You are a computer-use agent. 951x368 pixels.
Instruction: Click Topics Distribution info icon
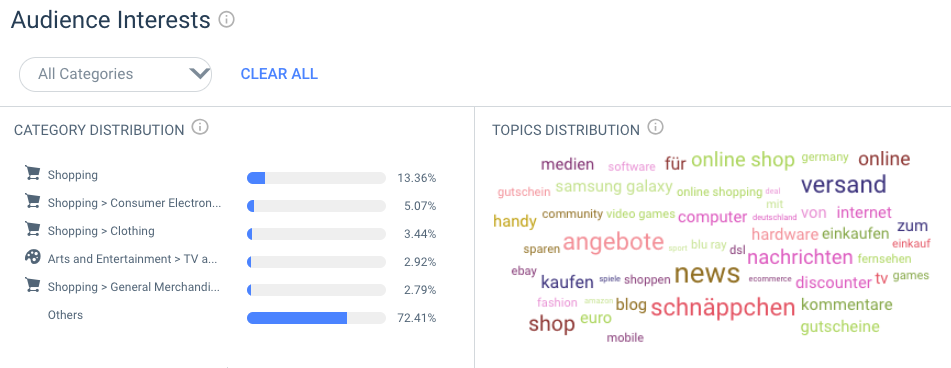(655, 127)
